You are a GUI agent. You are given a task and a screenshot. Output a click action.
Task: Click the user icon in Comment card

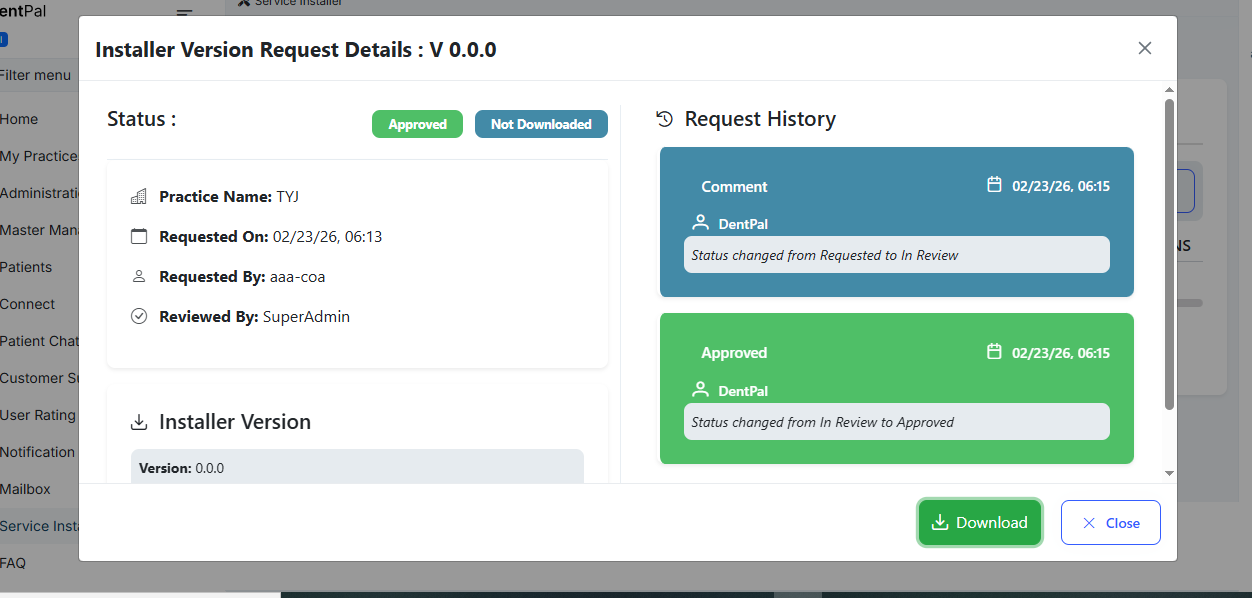pos(701,223)
